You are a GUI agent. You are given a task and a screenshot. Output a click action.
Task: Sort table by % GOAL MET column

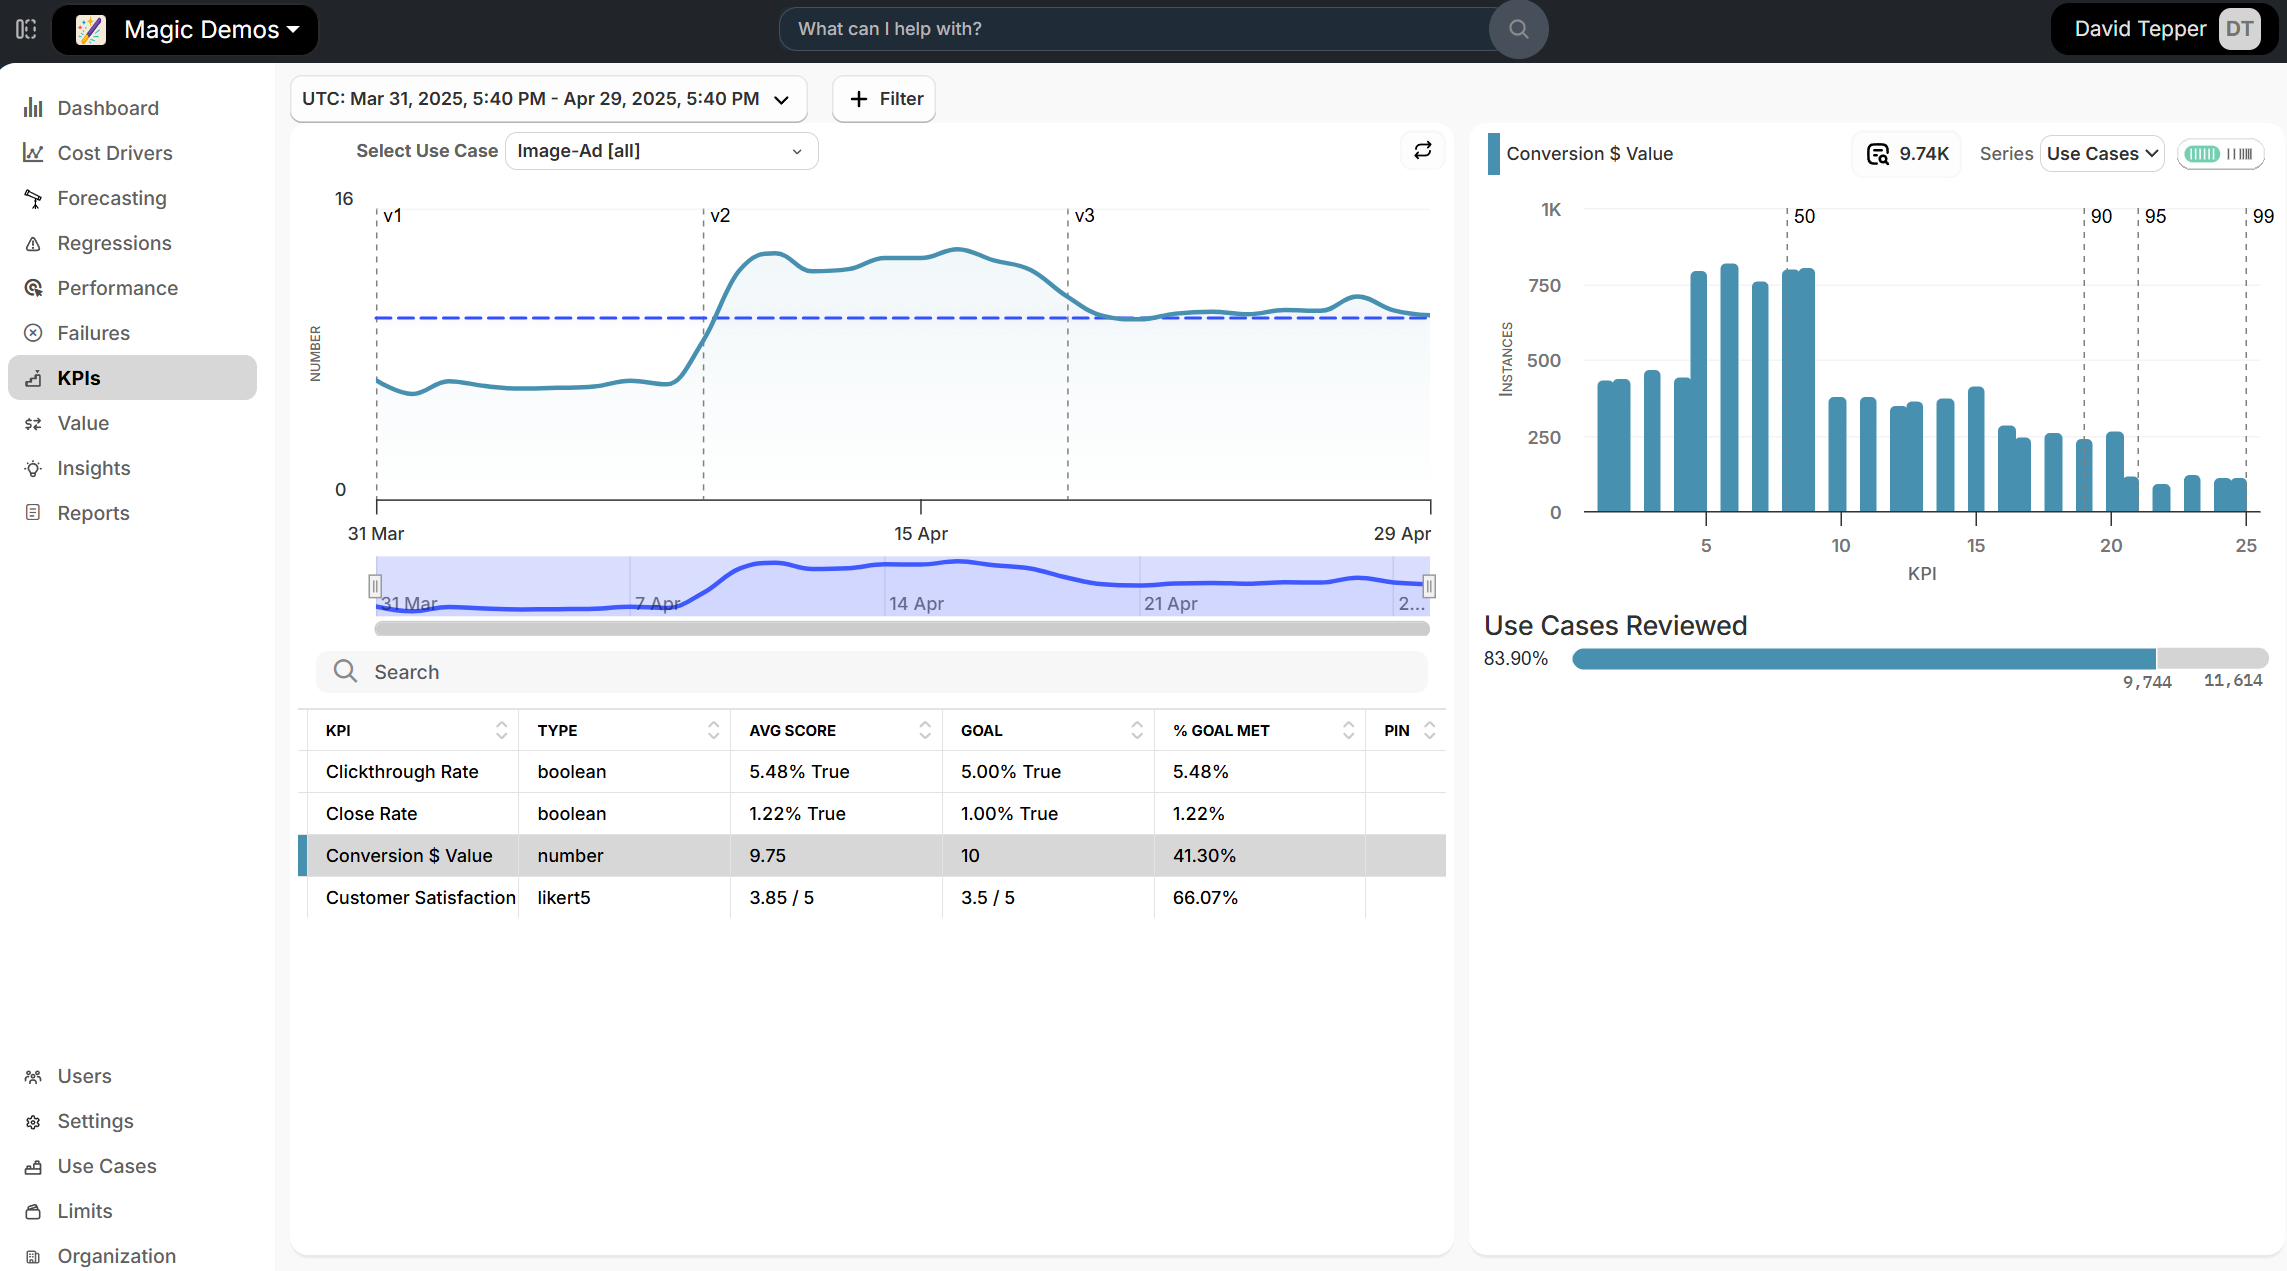tap(1348, 731)
